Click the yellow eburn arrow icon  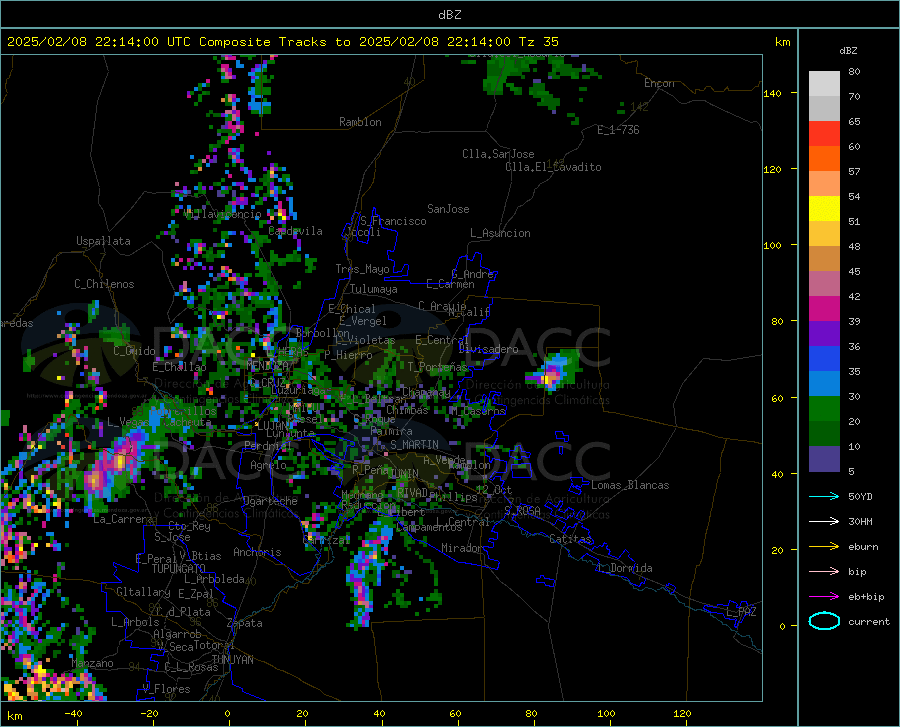[824, 547]
